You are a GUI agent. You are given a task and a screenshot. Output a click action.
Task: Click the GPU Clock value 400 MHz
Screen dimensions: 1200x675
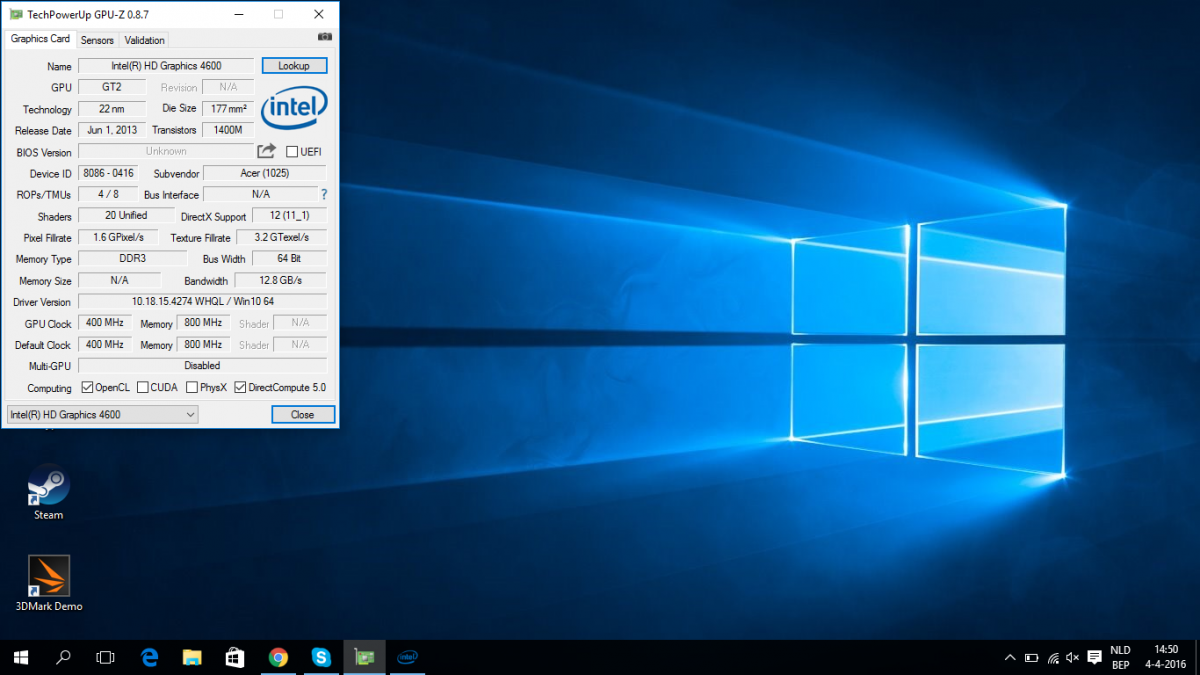105,323
